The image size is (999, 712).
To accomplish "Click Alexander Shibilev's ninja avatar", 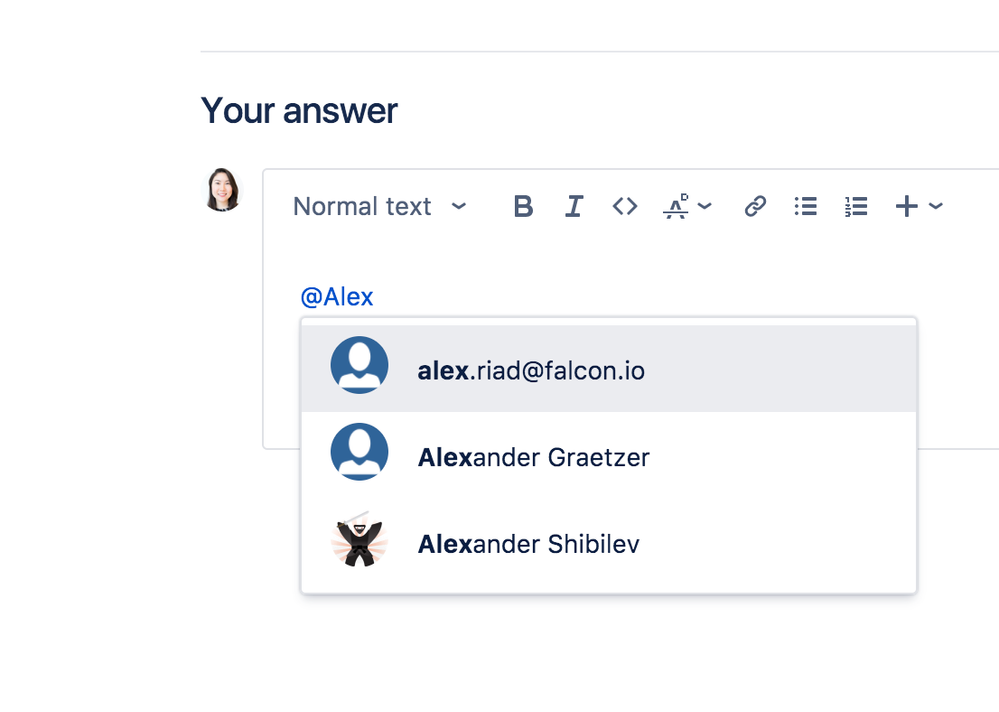I will pos(359,539).
